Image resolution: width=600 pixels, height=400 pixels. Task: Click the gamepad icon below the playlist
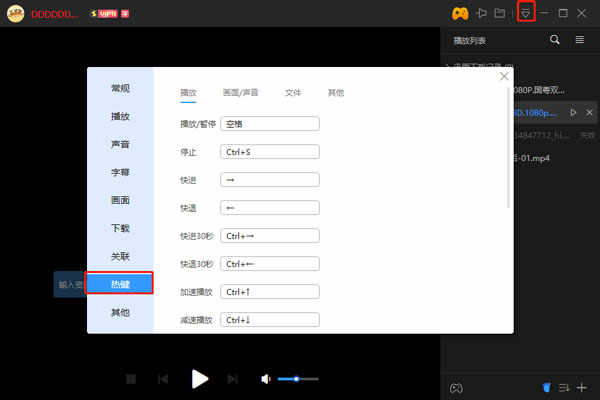pyautogui.click(x=456, y=388)
